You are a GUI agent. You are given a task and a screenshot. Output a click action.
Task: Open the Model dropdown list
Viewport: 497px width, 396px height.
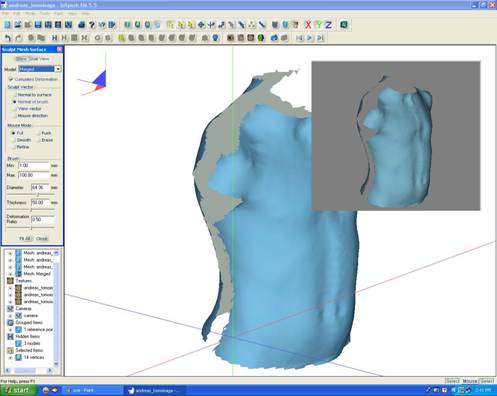58,69
